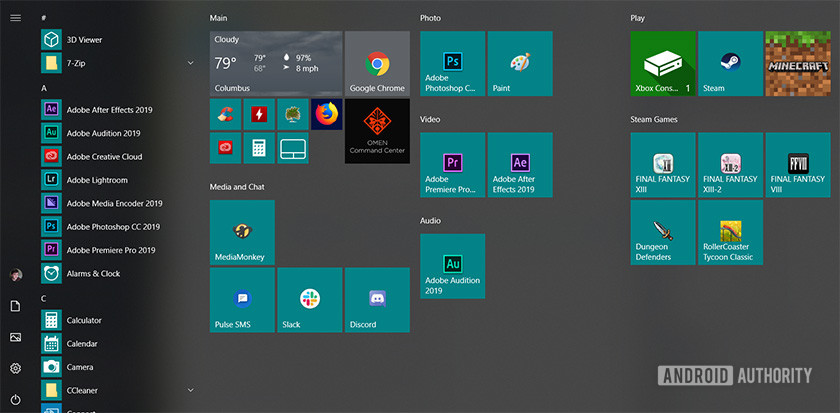Open the Adobe Audition 2019 tile
This screenshot has height=413, width=840.
point(453,266)
